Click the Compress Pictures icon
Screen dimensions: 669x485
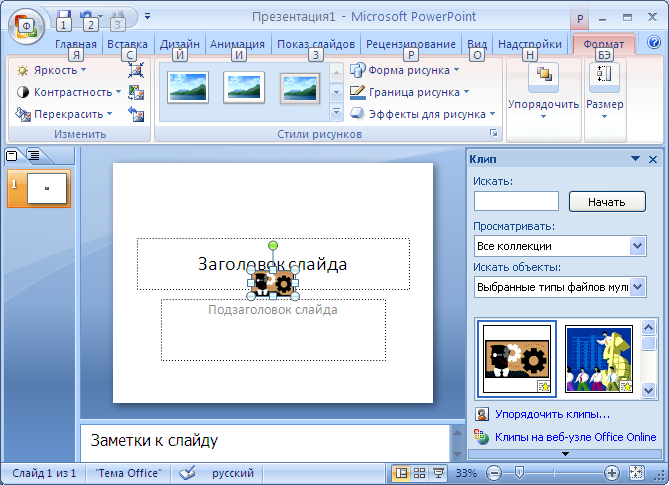tap(136, 70)
